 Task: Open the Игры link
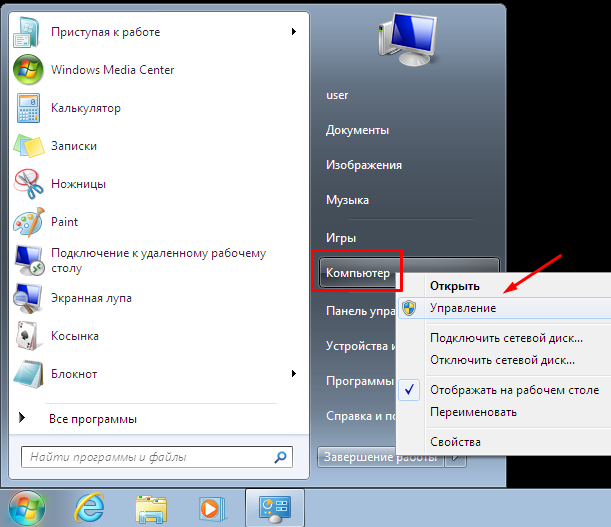click(x=341, y=238)
